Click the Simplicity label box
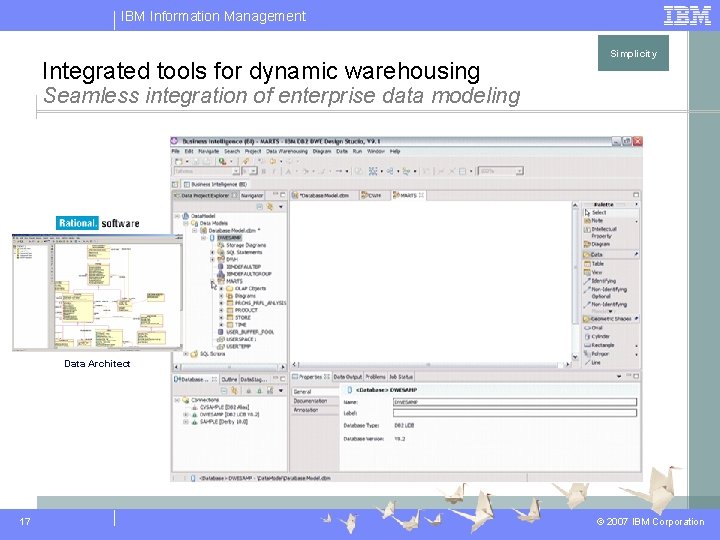 pos(633,53)
